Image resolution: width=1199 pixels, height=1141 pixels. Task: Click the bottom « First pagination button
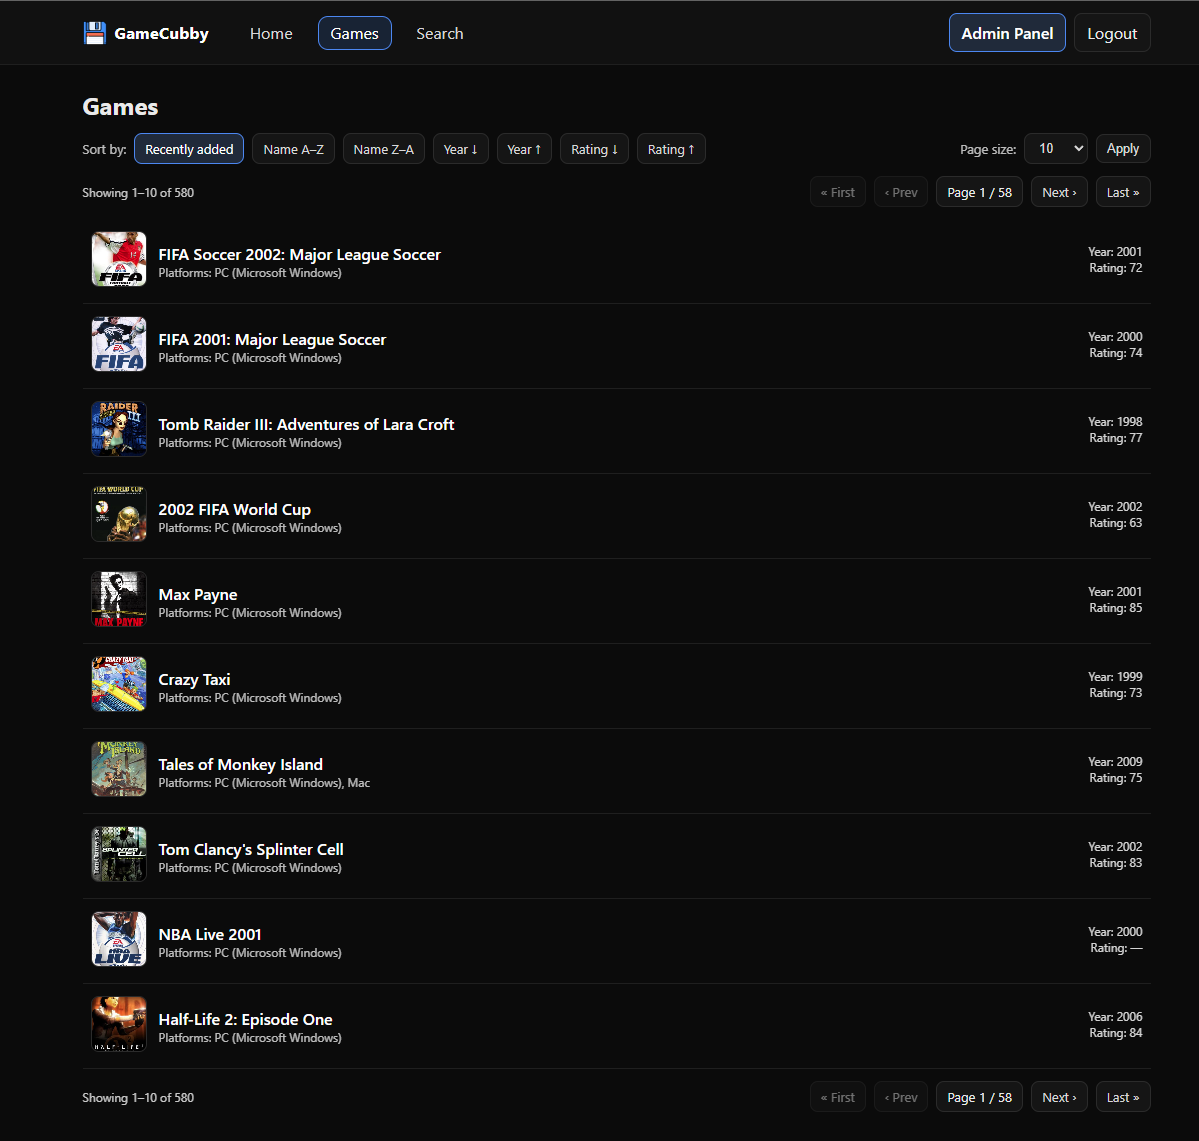838,1097
